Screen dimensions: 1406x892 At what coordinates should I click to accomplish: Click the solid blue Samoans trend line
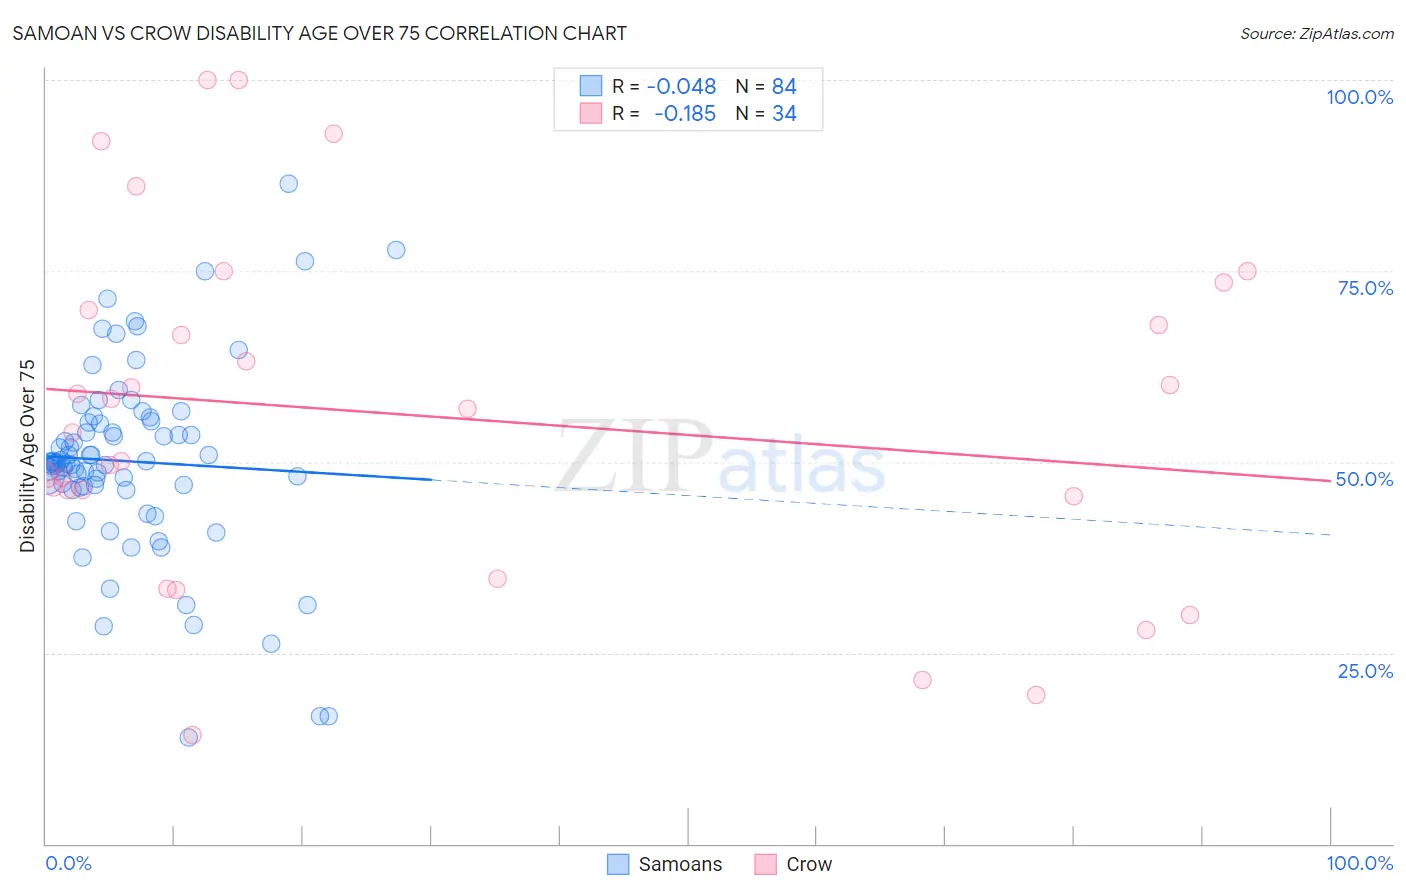click(x=238, y=469)
